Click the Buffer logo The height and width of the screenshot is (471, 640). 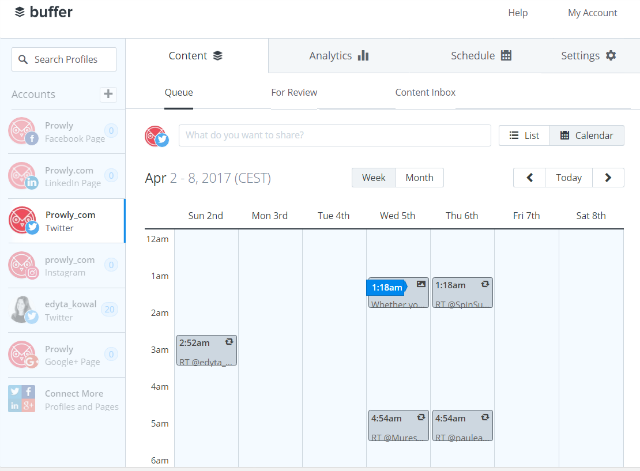(x=43, y=12)
